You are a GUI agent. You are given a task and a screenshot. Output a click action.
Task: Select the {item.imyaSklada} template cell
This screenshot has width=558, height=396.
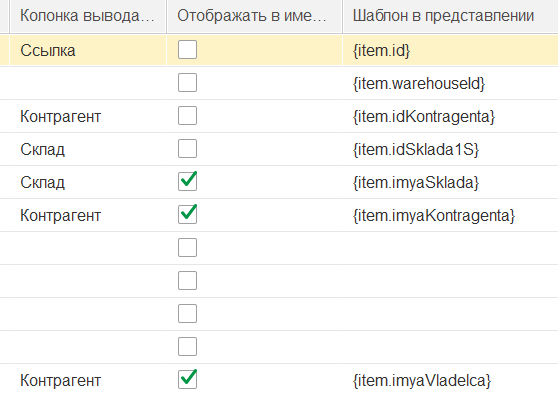coord(450,183)
